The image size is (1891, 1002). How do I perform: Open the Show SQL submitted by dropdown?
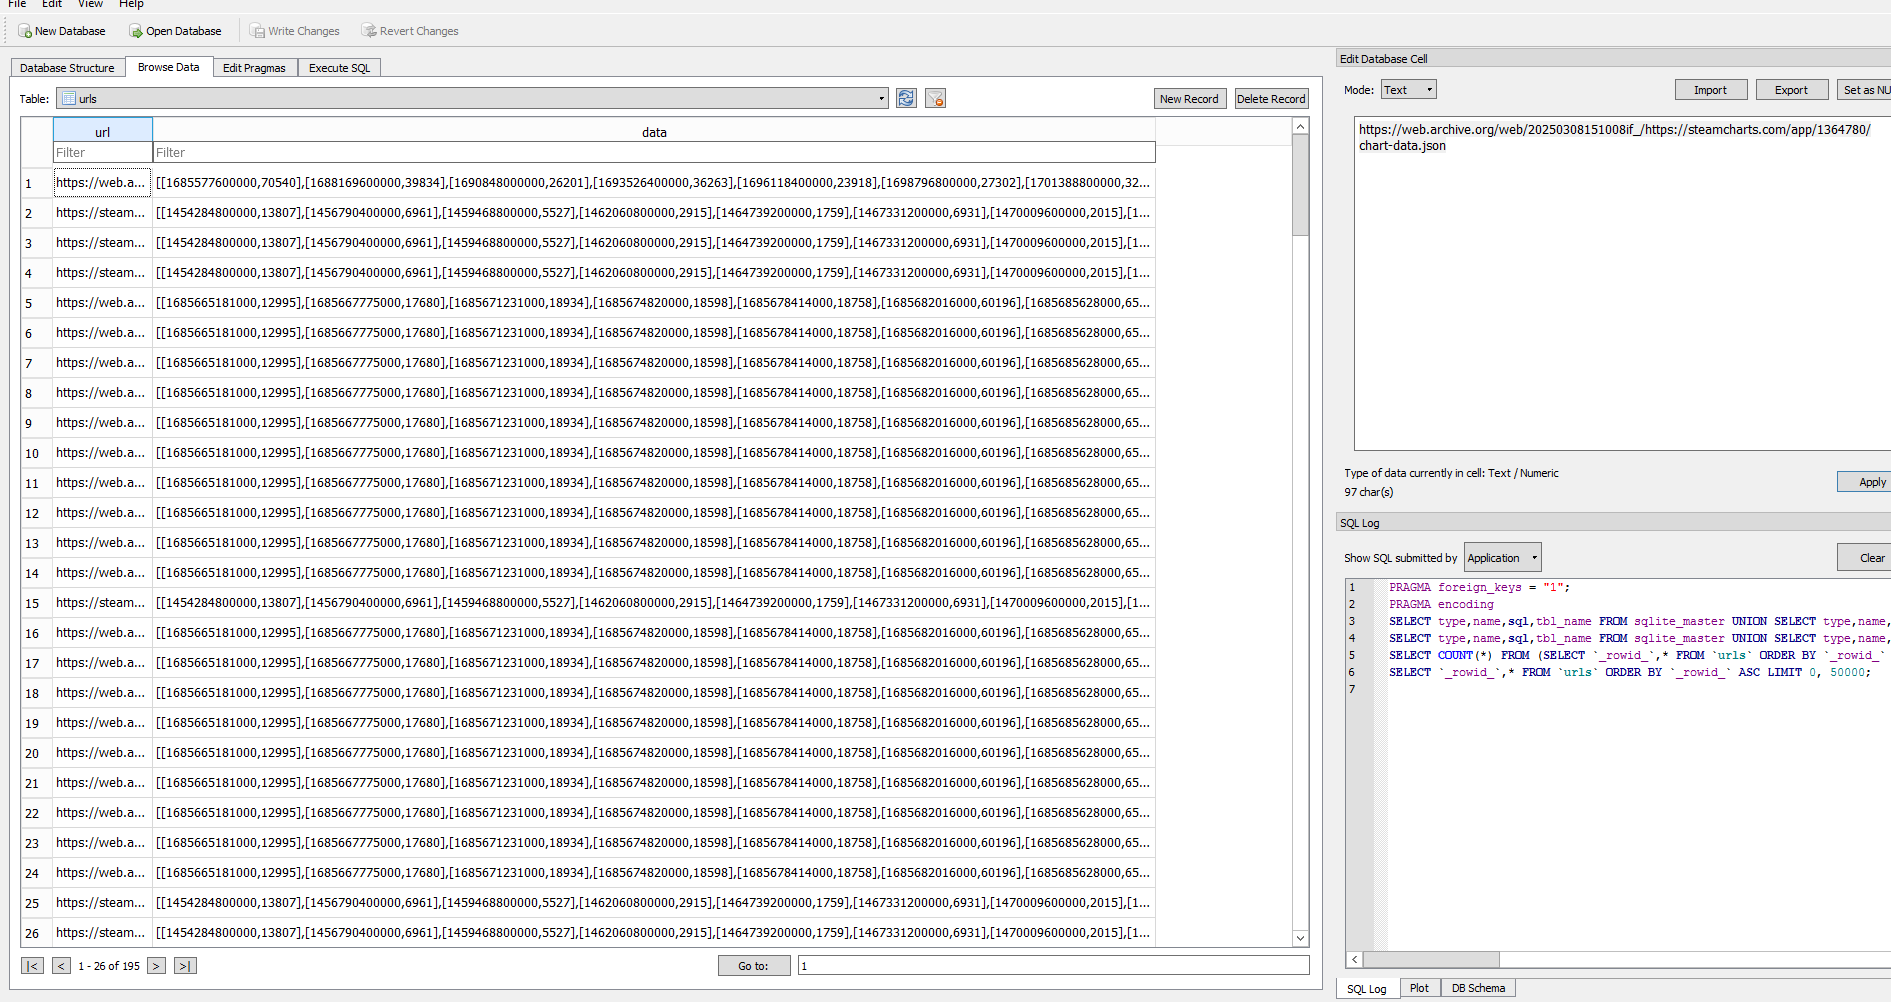coord(1503,558)
